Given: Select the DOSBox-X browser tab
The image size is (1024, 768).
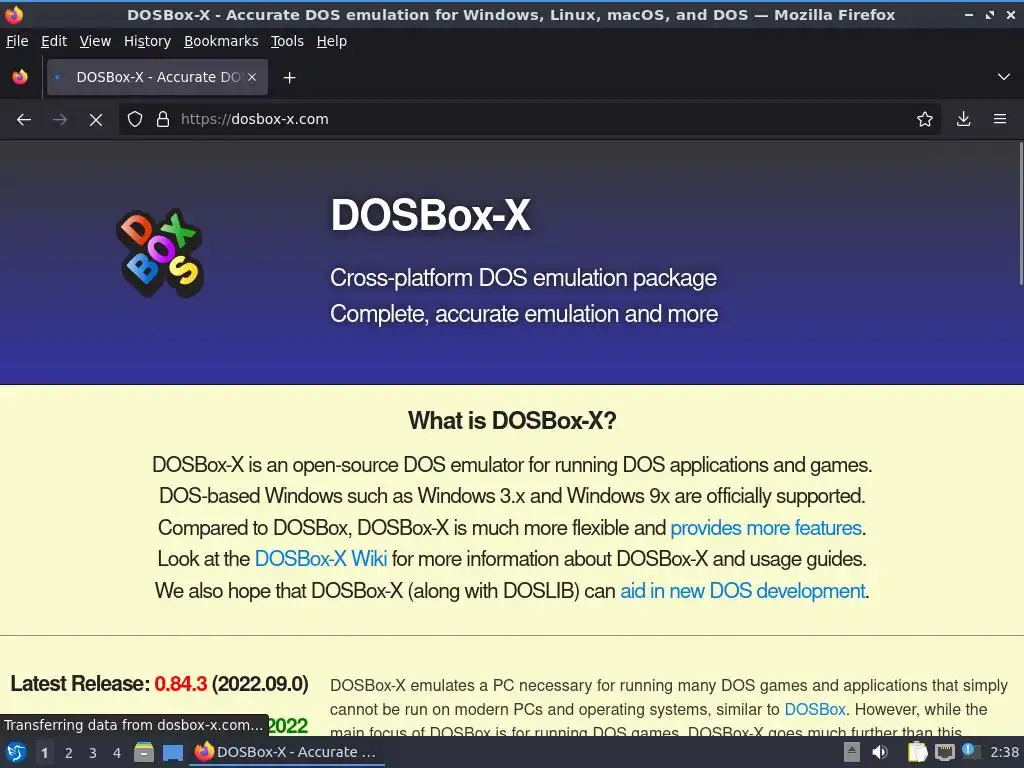Looking at the screenshot, I should pyautogui.click(x=157, y=77).
